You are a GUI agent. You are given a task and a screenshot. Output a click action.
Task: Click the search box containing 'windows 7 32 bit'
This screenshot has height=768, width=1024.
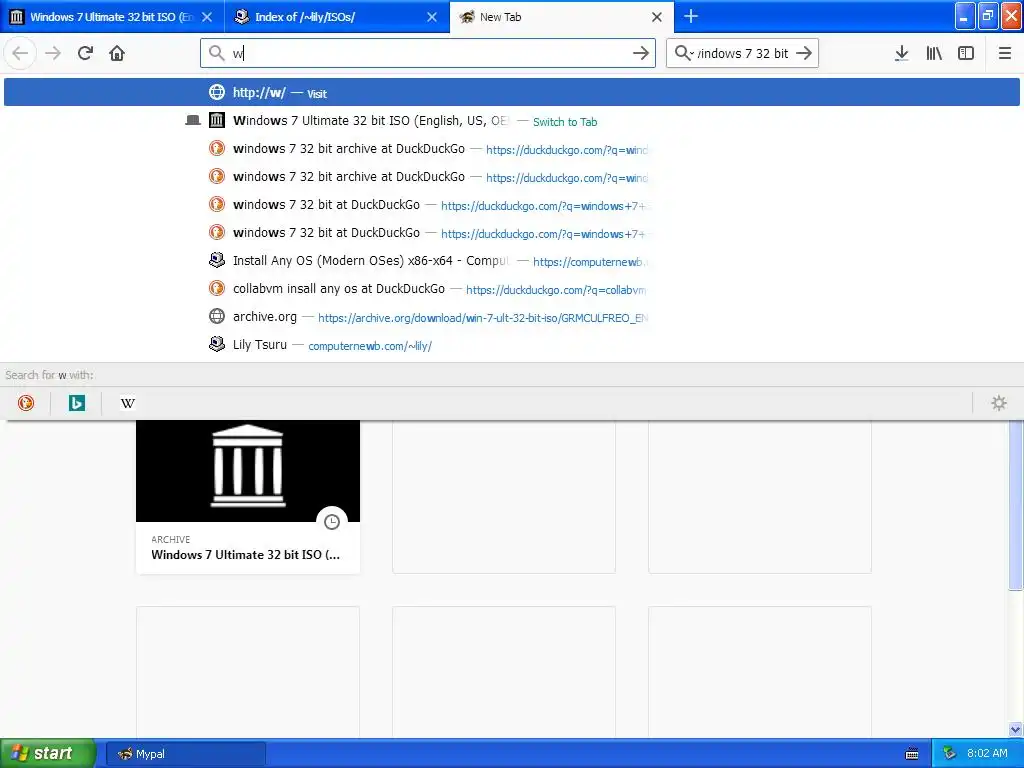pos(742,53)
